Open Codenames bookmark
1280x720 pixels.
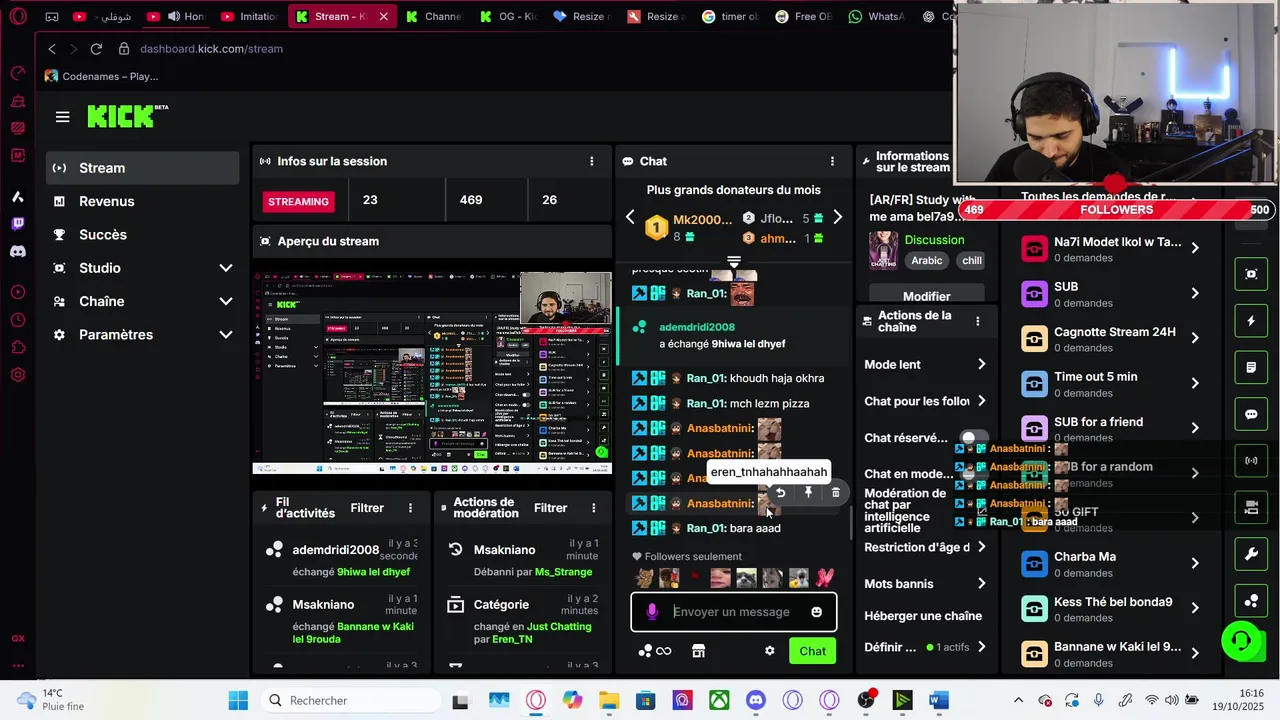pos(101,76)
